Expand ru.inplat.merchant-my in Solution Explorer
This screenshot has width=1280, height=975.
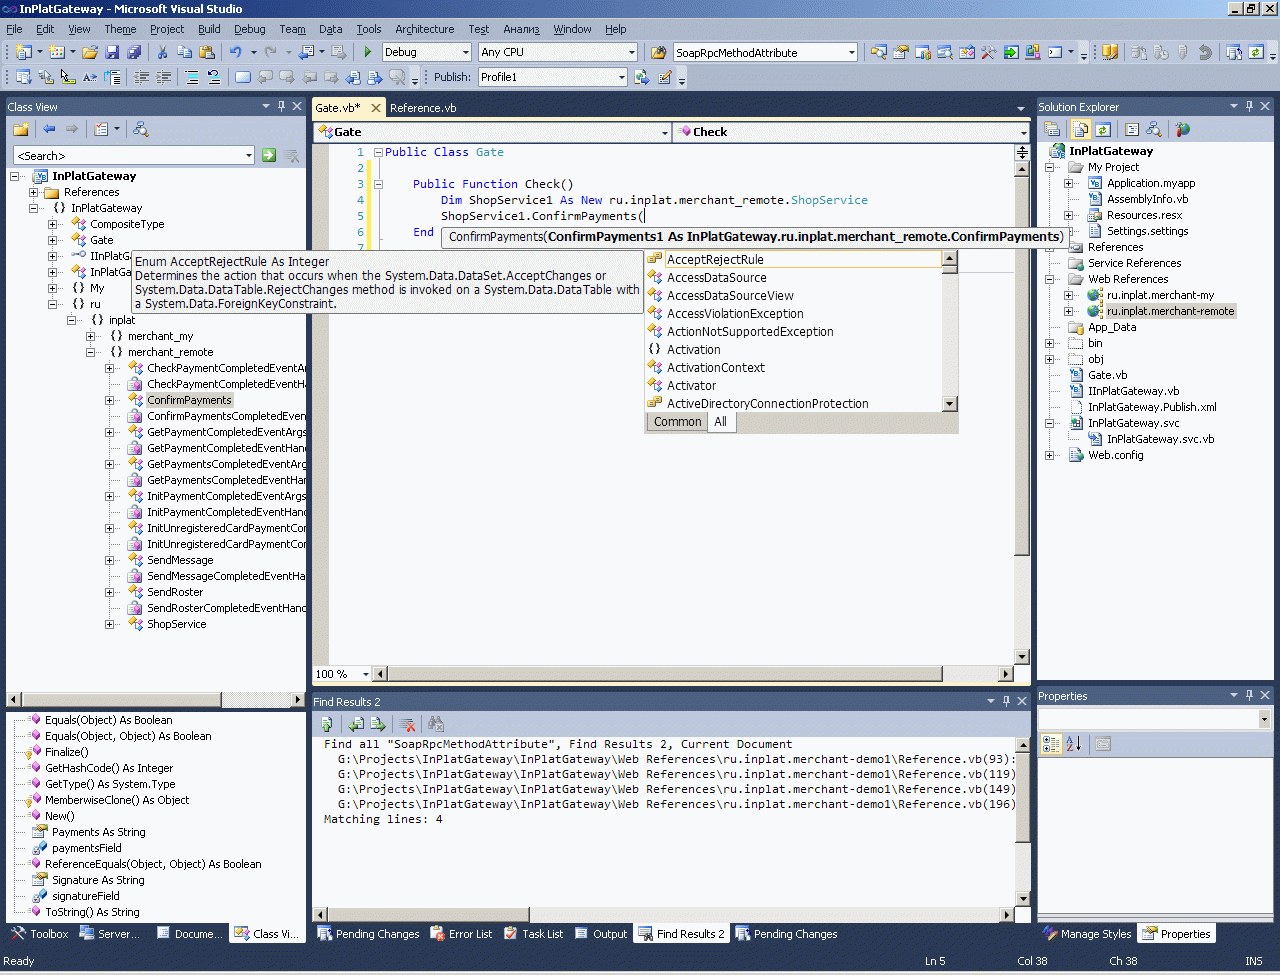click(1069, 295)
